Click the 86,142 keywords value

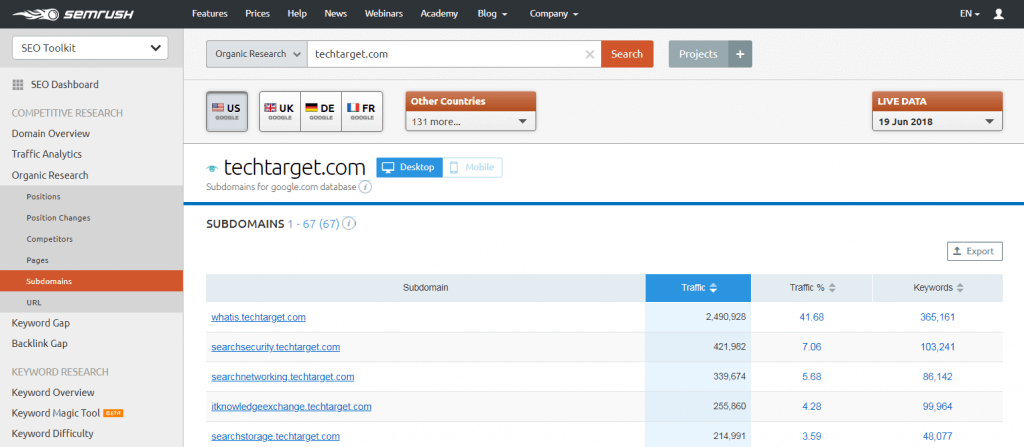(x=937, y=376)
